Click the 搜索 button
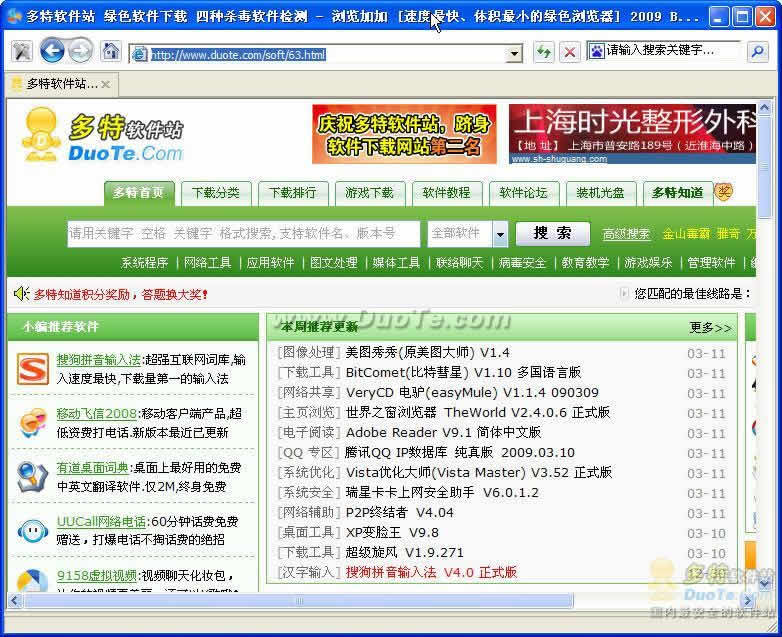782x637 pixels. (553, 233)
